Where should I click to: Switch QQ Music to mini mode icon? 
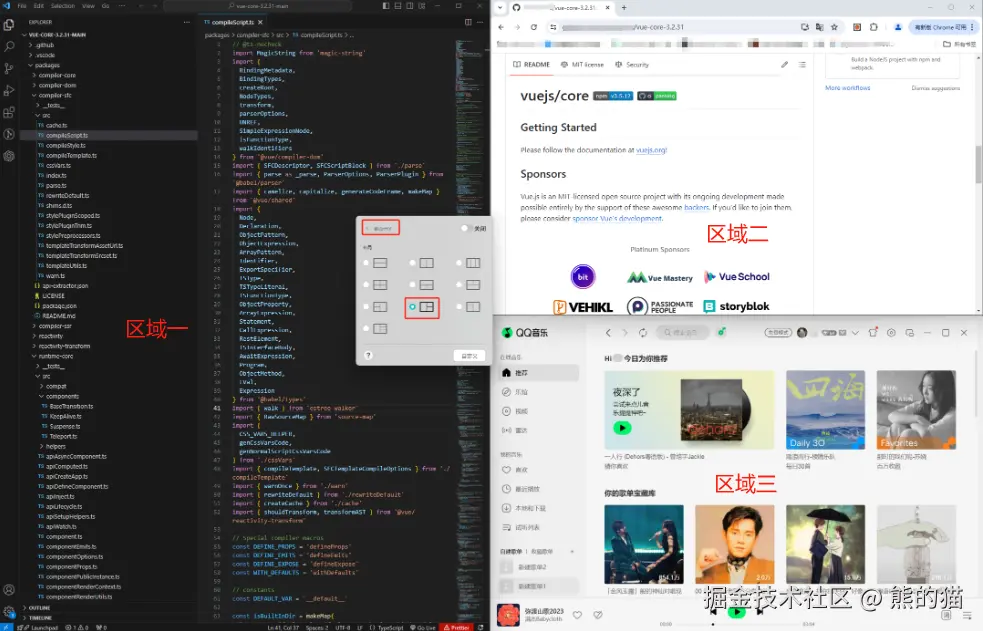pyautogui.click(x=909, y=333)
